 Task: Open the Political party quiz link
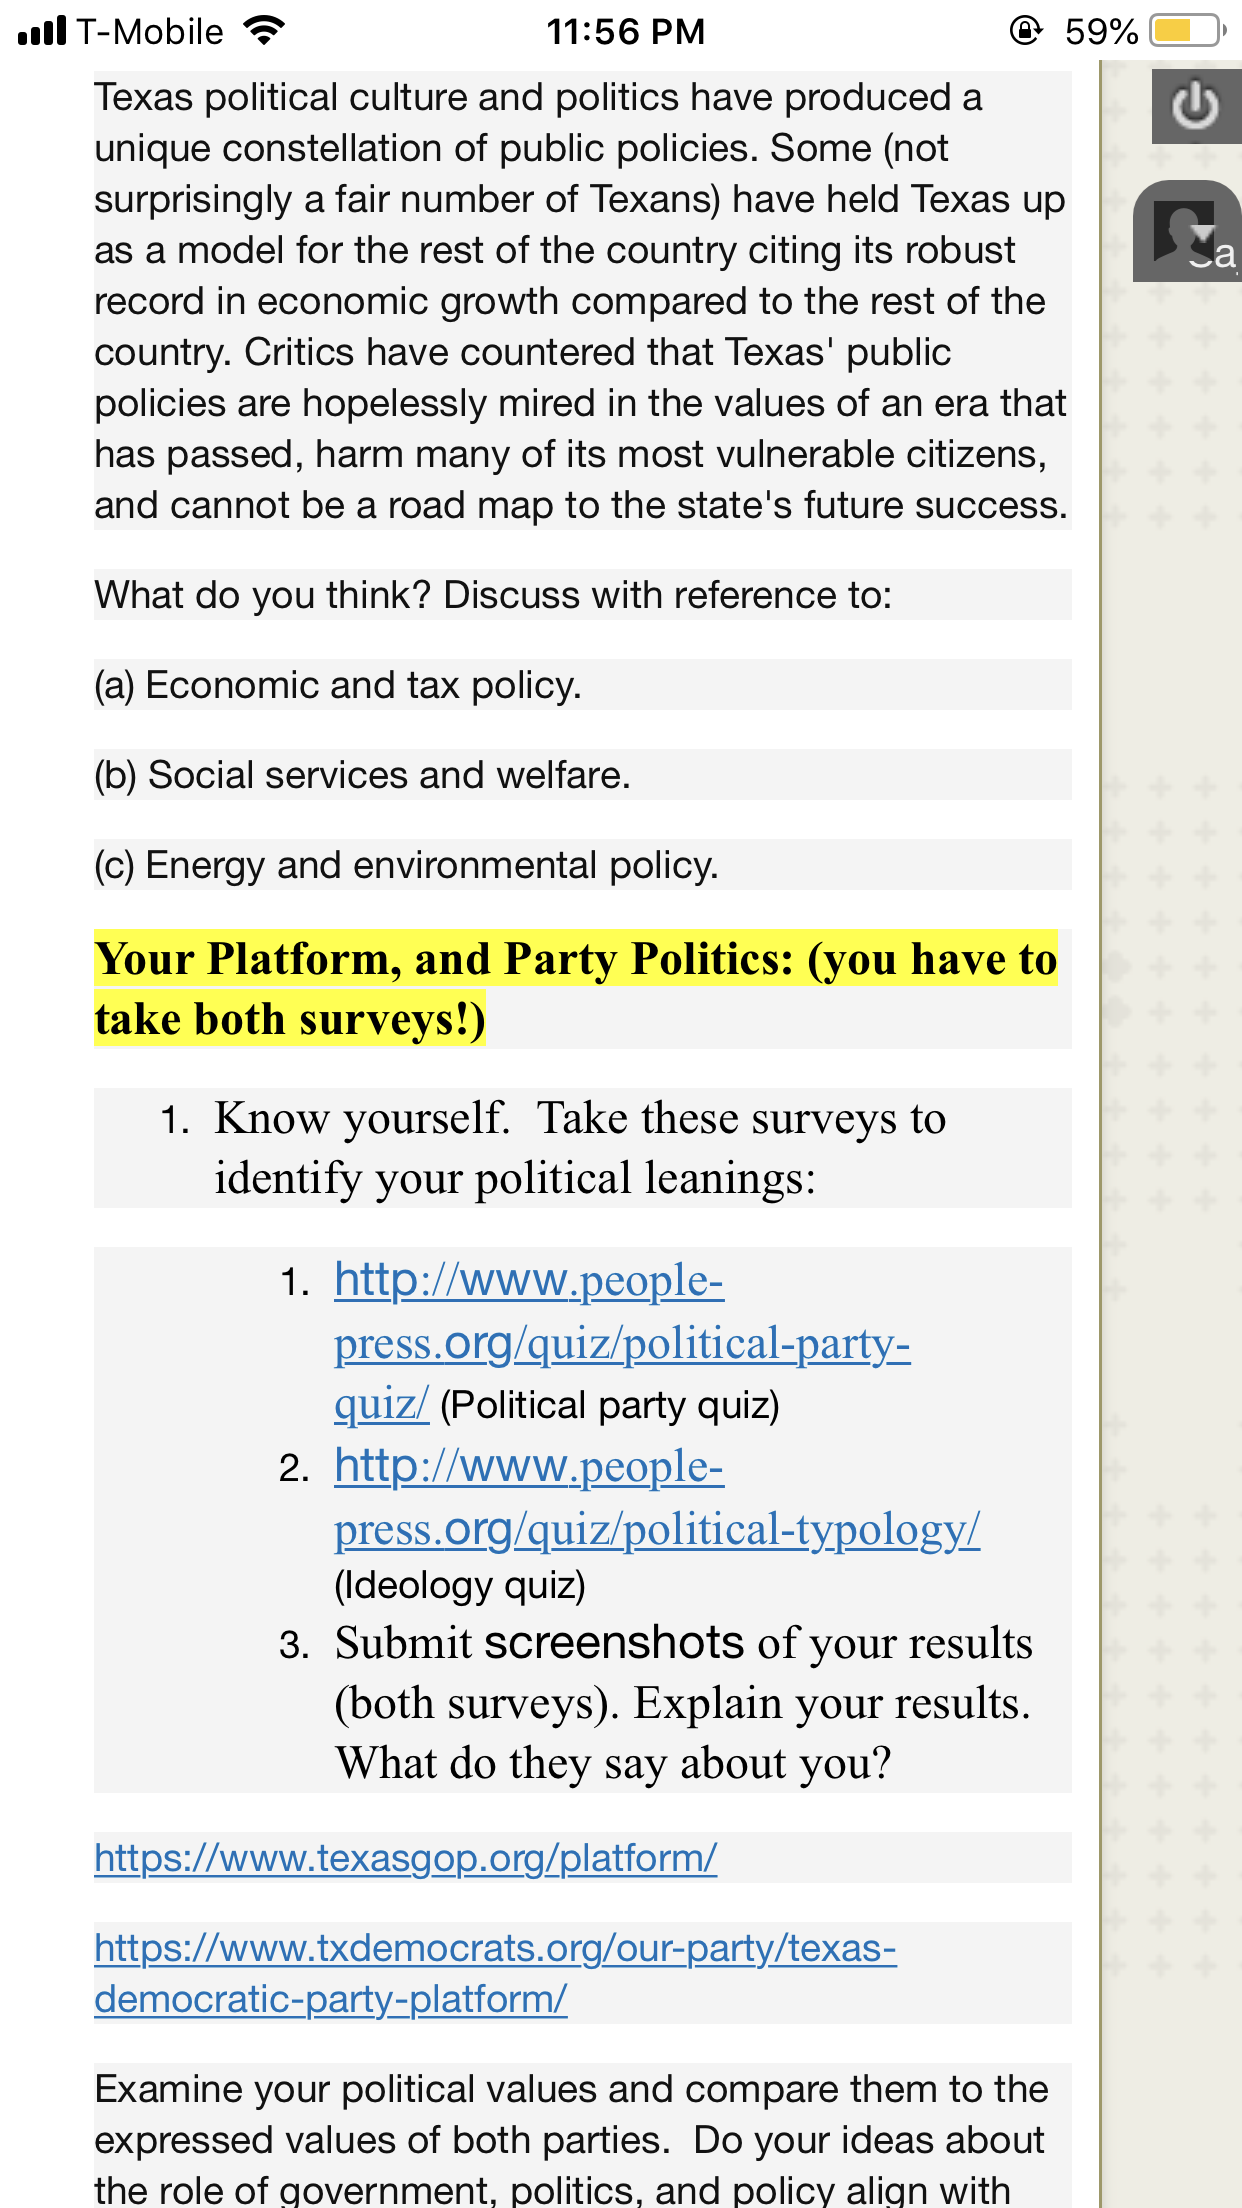tap(622, 1343)
